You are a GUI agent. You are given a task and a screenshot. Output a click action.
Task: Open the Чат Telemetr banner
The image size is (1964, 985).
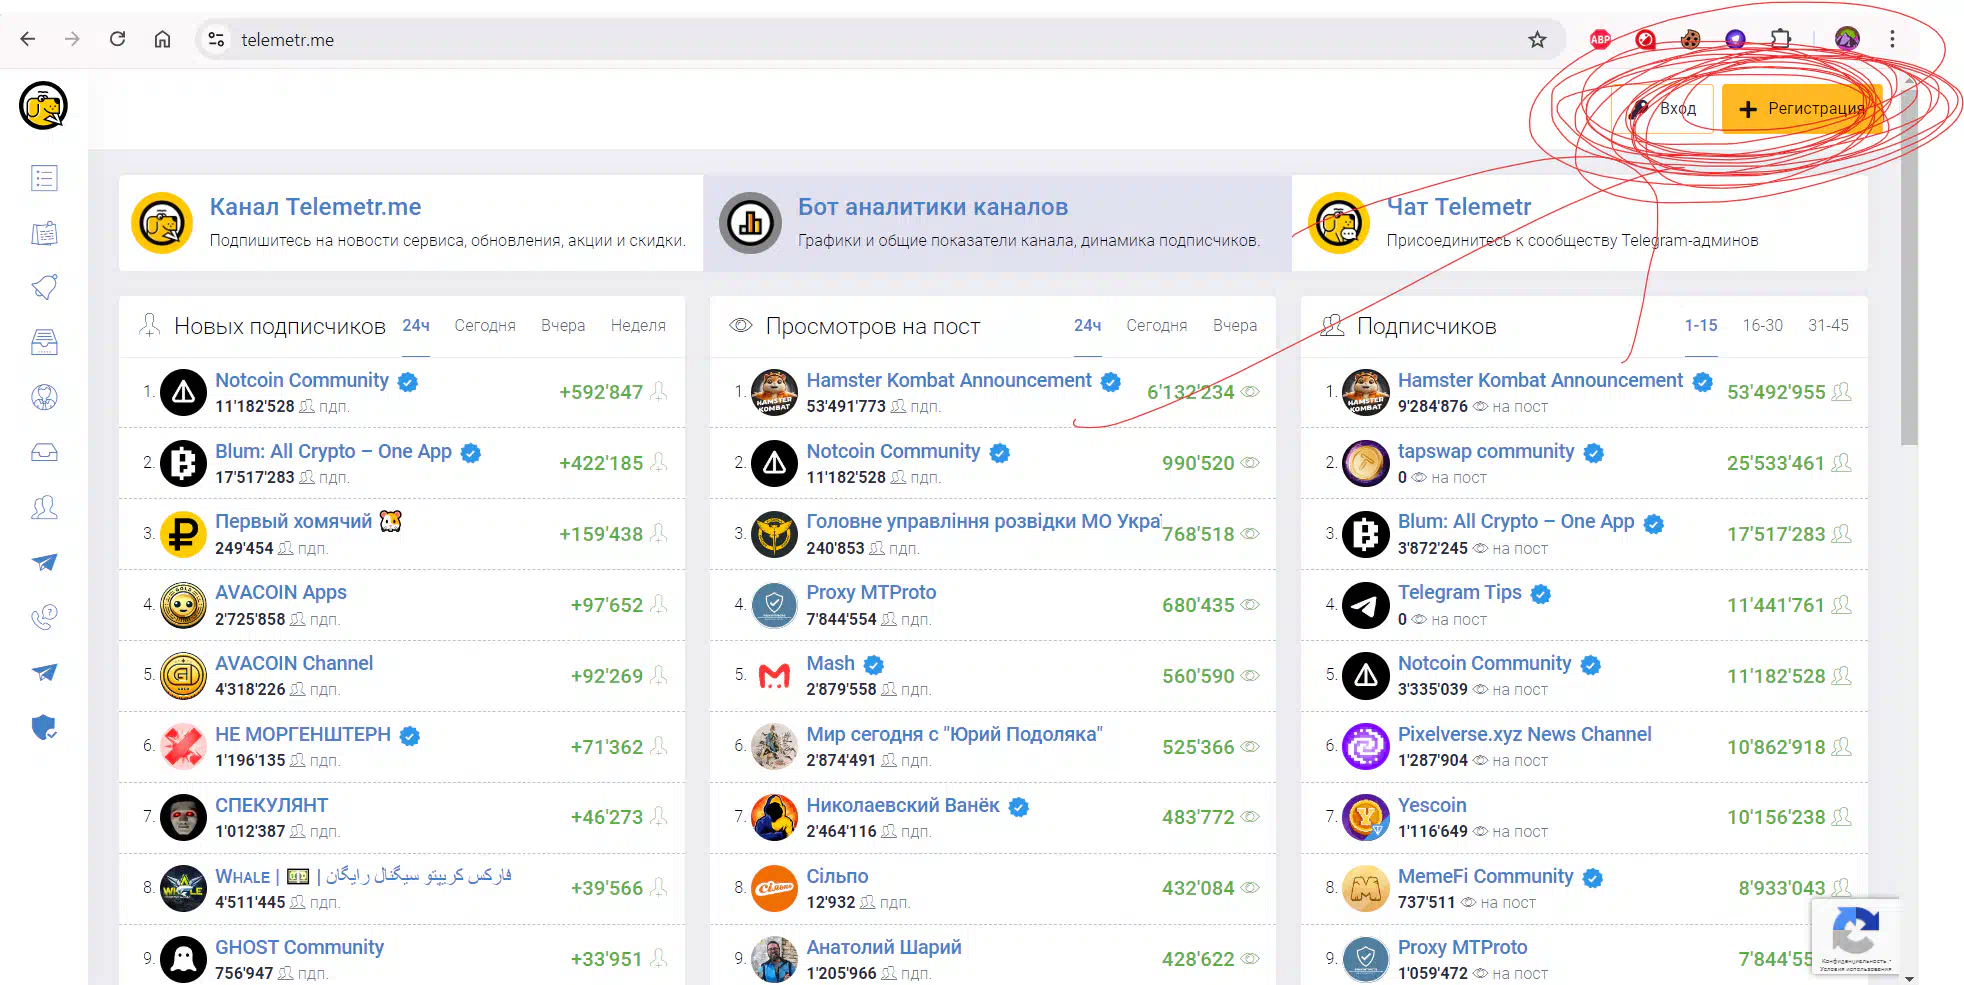click(x=1580, y=223)
